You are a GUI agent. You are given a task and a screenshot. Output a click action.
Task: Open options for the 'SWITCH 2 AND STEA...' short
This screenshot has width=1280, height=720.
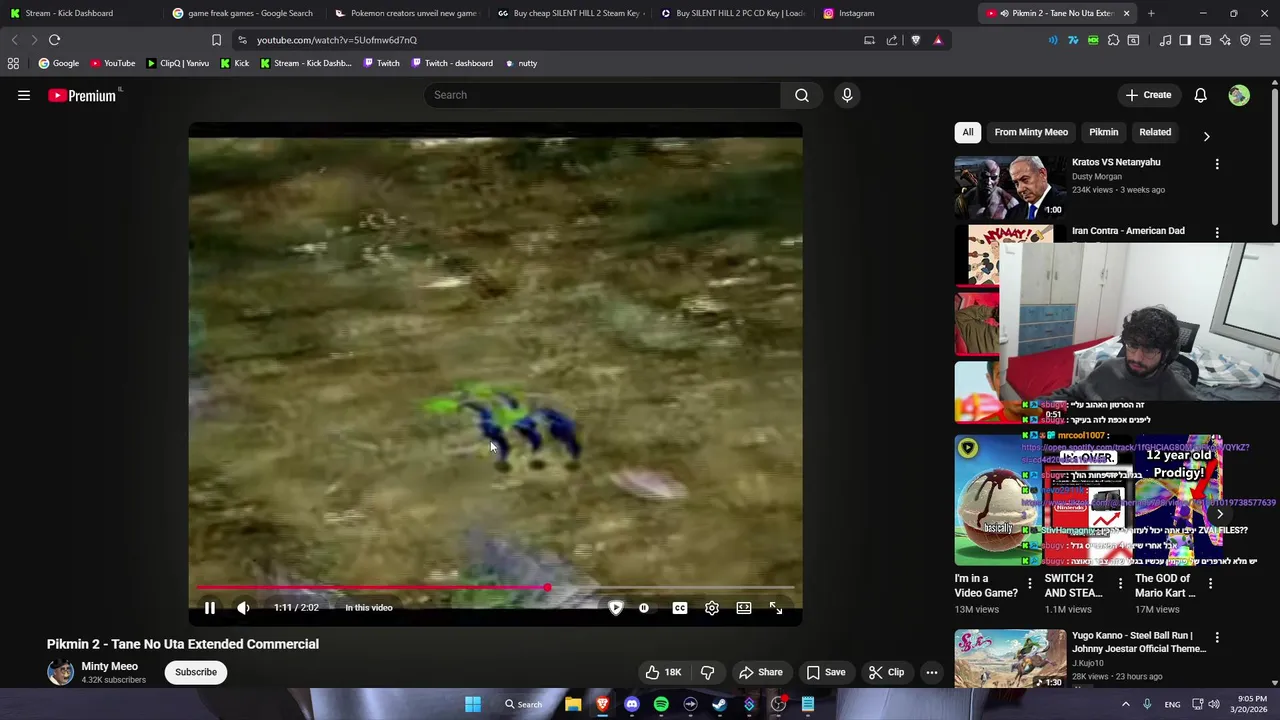(x=1120, y=583)
